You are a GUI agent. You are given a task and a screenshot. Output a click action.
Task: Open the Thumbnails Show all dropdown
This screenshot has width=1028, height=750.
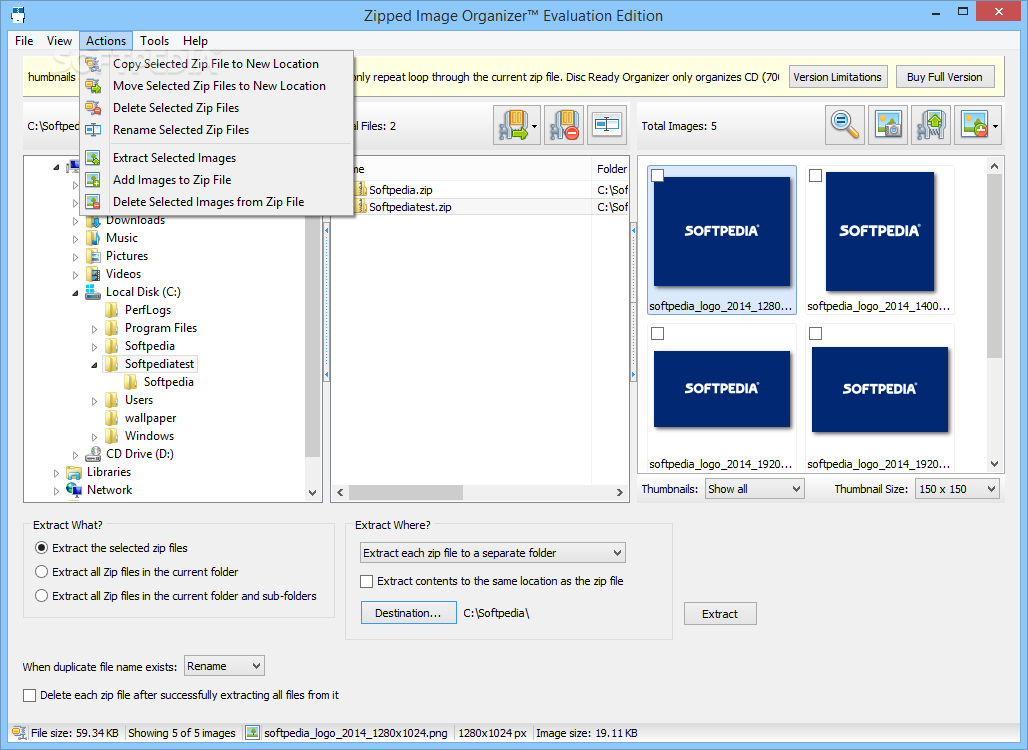[755, 489]
